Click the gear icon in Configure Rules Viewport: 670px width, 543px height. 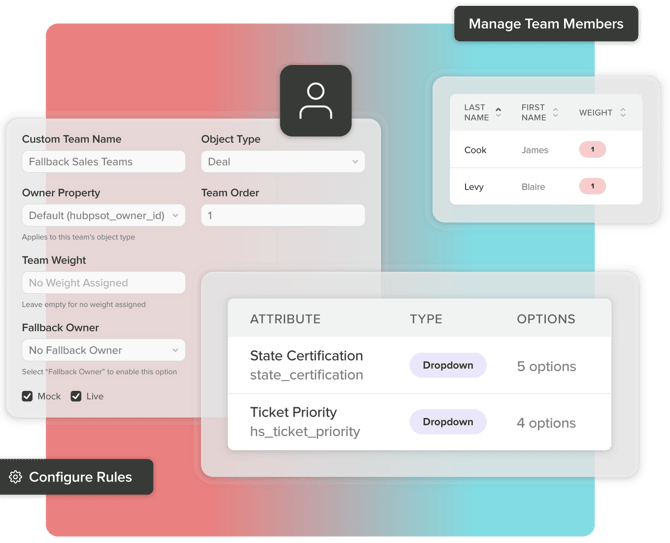click(15, 477)
